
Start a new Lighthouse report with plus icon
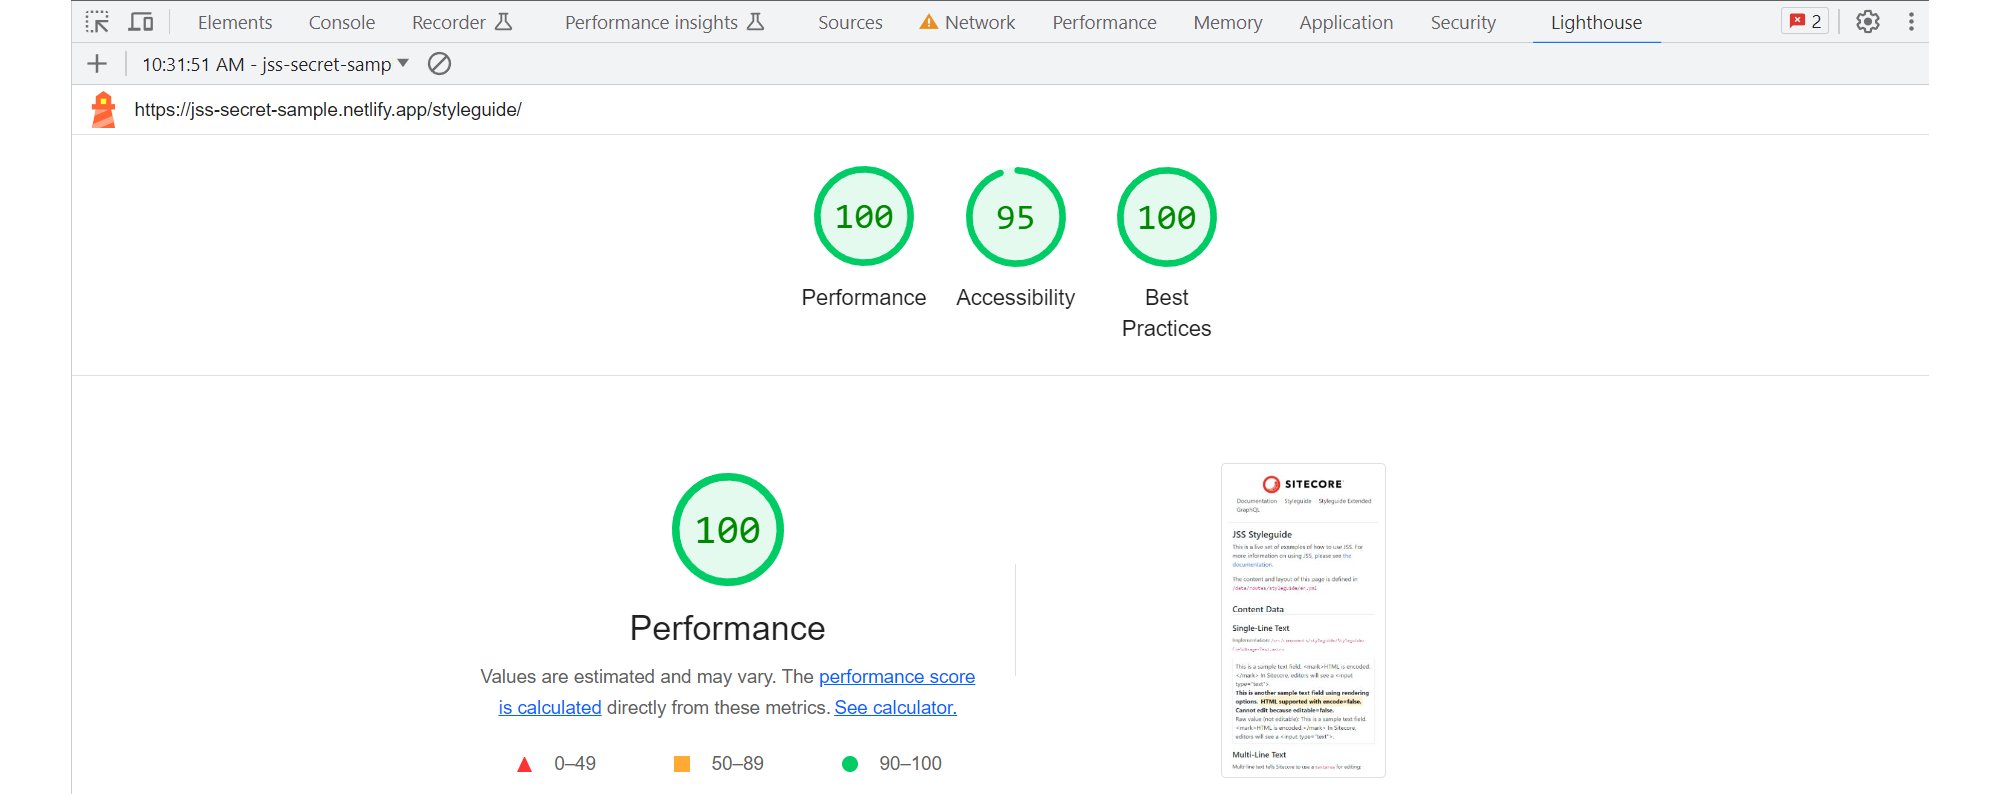(x=97, y=64)
